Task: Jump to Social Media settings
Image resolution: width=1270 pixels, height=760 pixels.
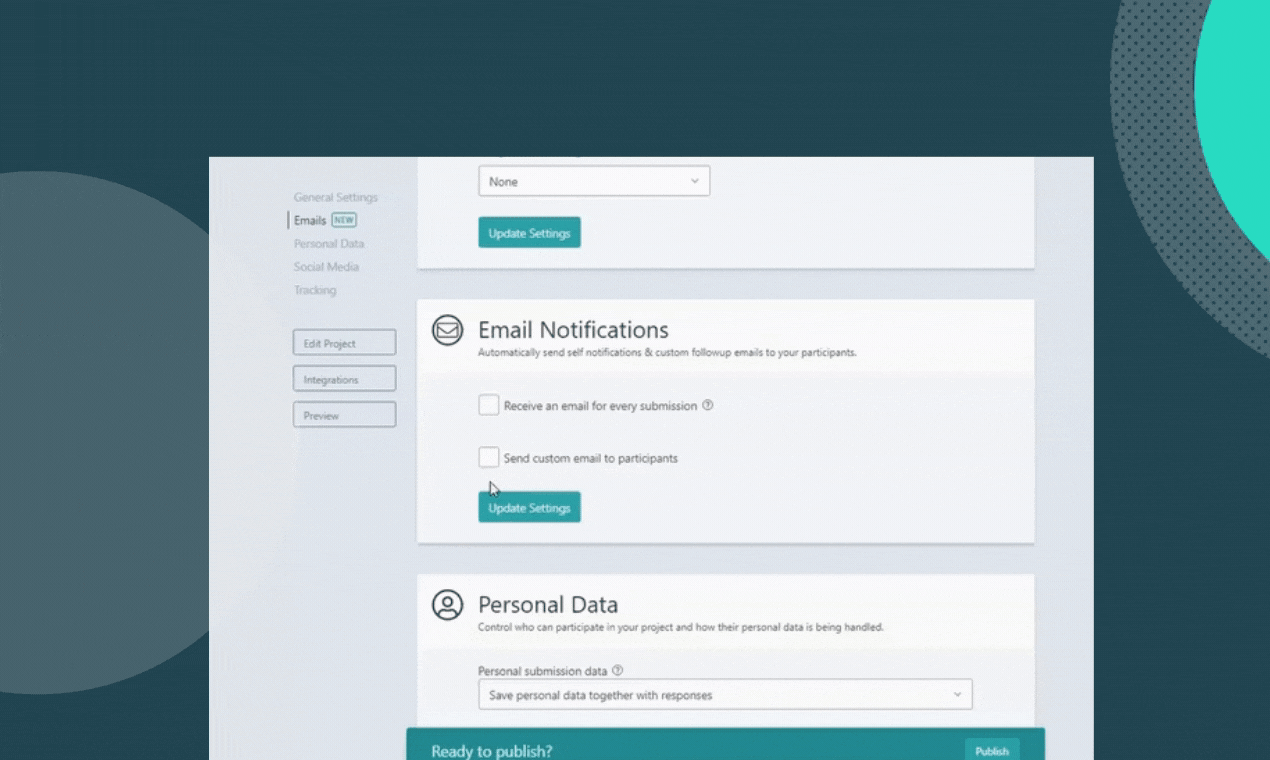Action: click(x=326, y=267)
